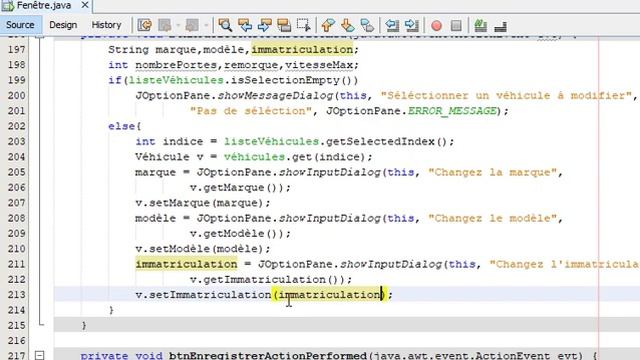Viewport: 640px width, 360px height.
Task: Jump to Previous Bookmark icon
Action: pyautogui.click(x=328, y=25)
